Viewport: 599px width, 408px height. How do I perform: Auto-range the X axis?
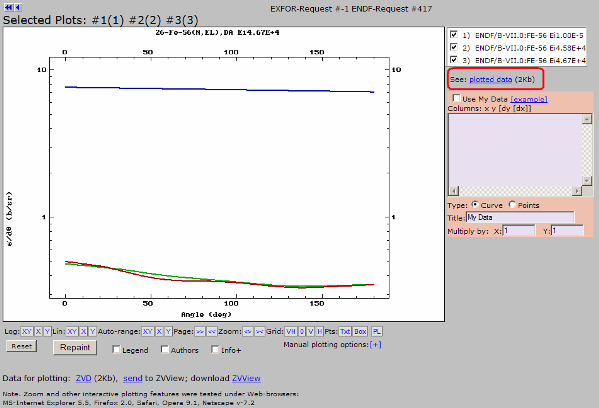tap(159, 332)
